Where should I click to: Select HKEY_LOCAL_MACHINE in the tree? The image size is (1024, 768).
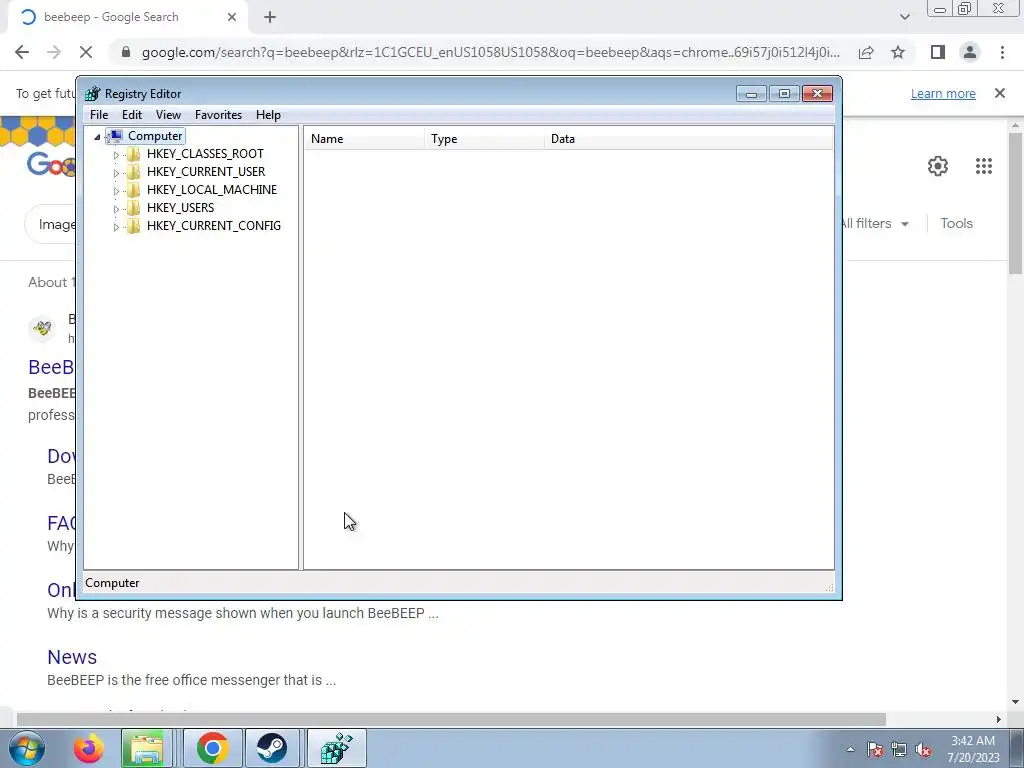(212, 189)
